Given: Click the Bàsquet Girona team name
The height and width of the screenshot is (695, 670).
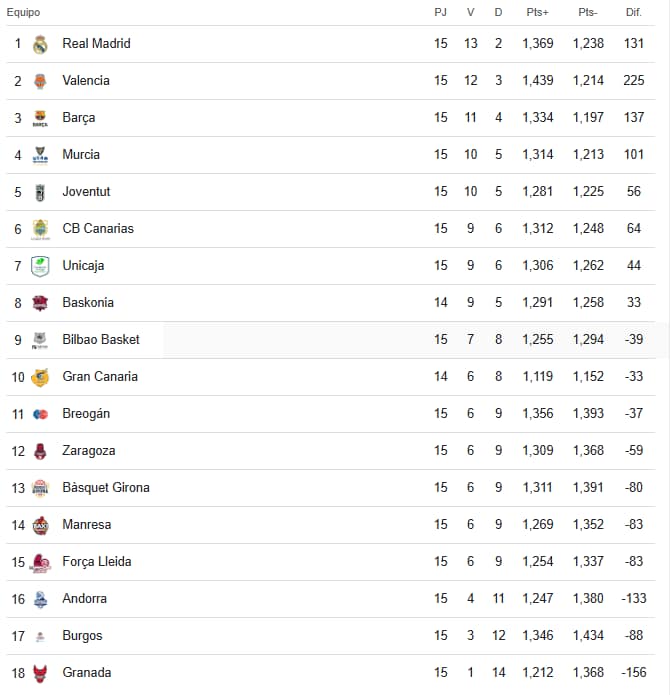Looking at the screenshot, I should pyautogui.click(x=106, y=488).
